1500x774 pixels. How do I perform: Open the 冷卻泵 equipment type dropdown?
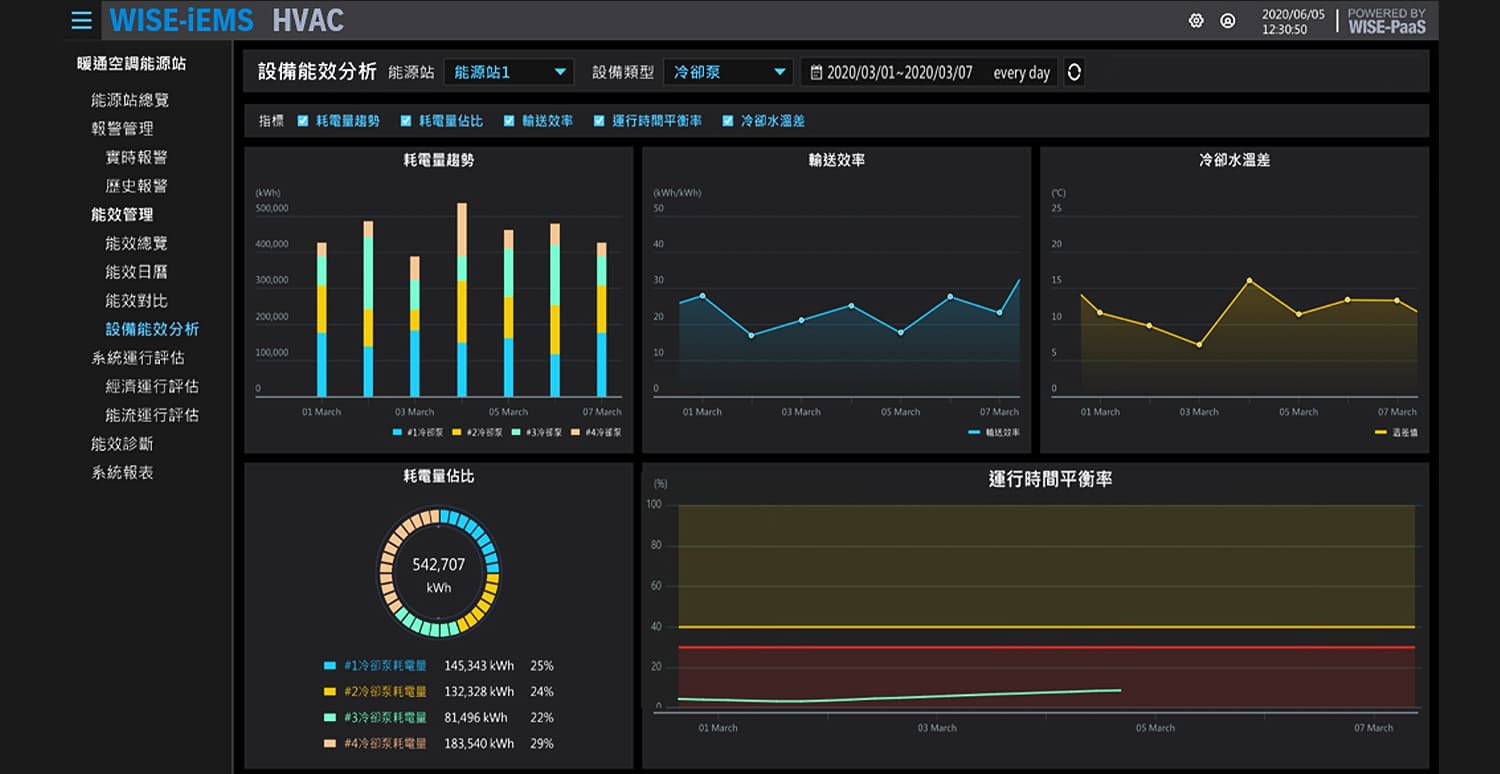(x=728, y=72)
